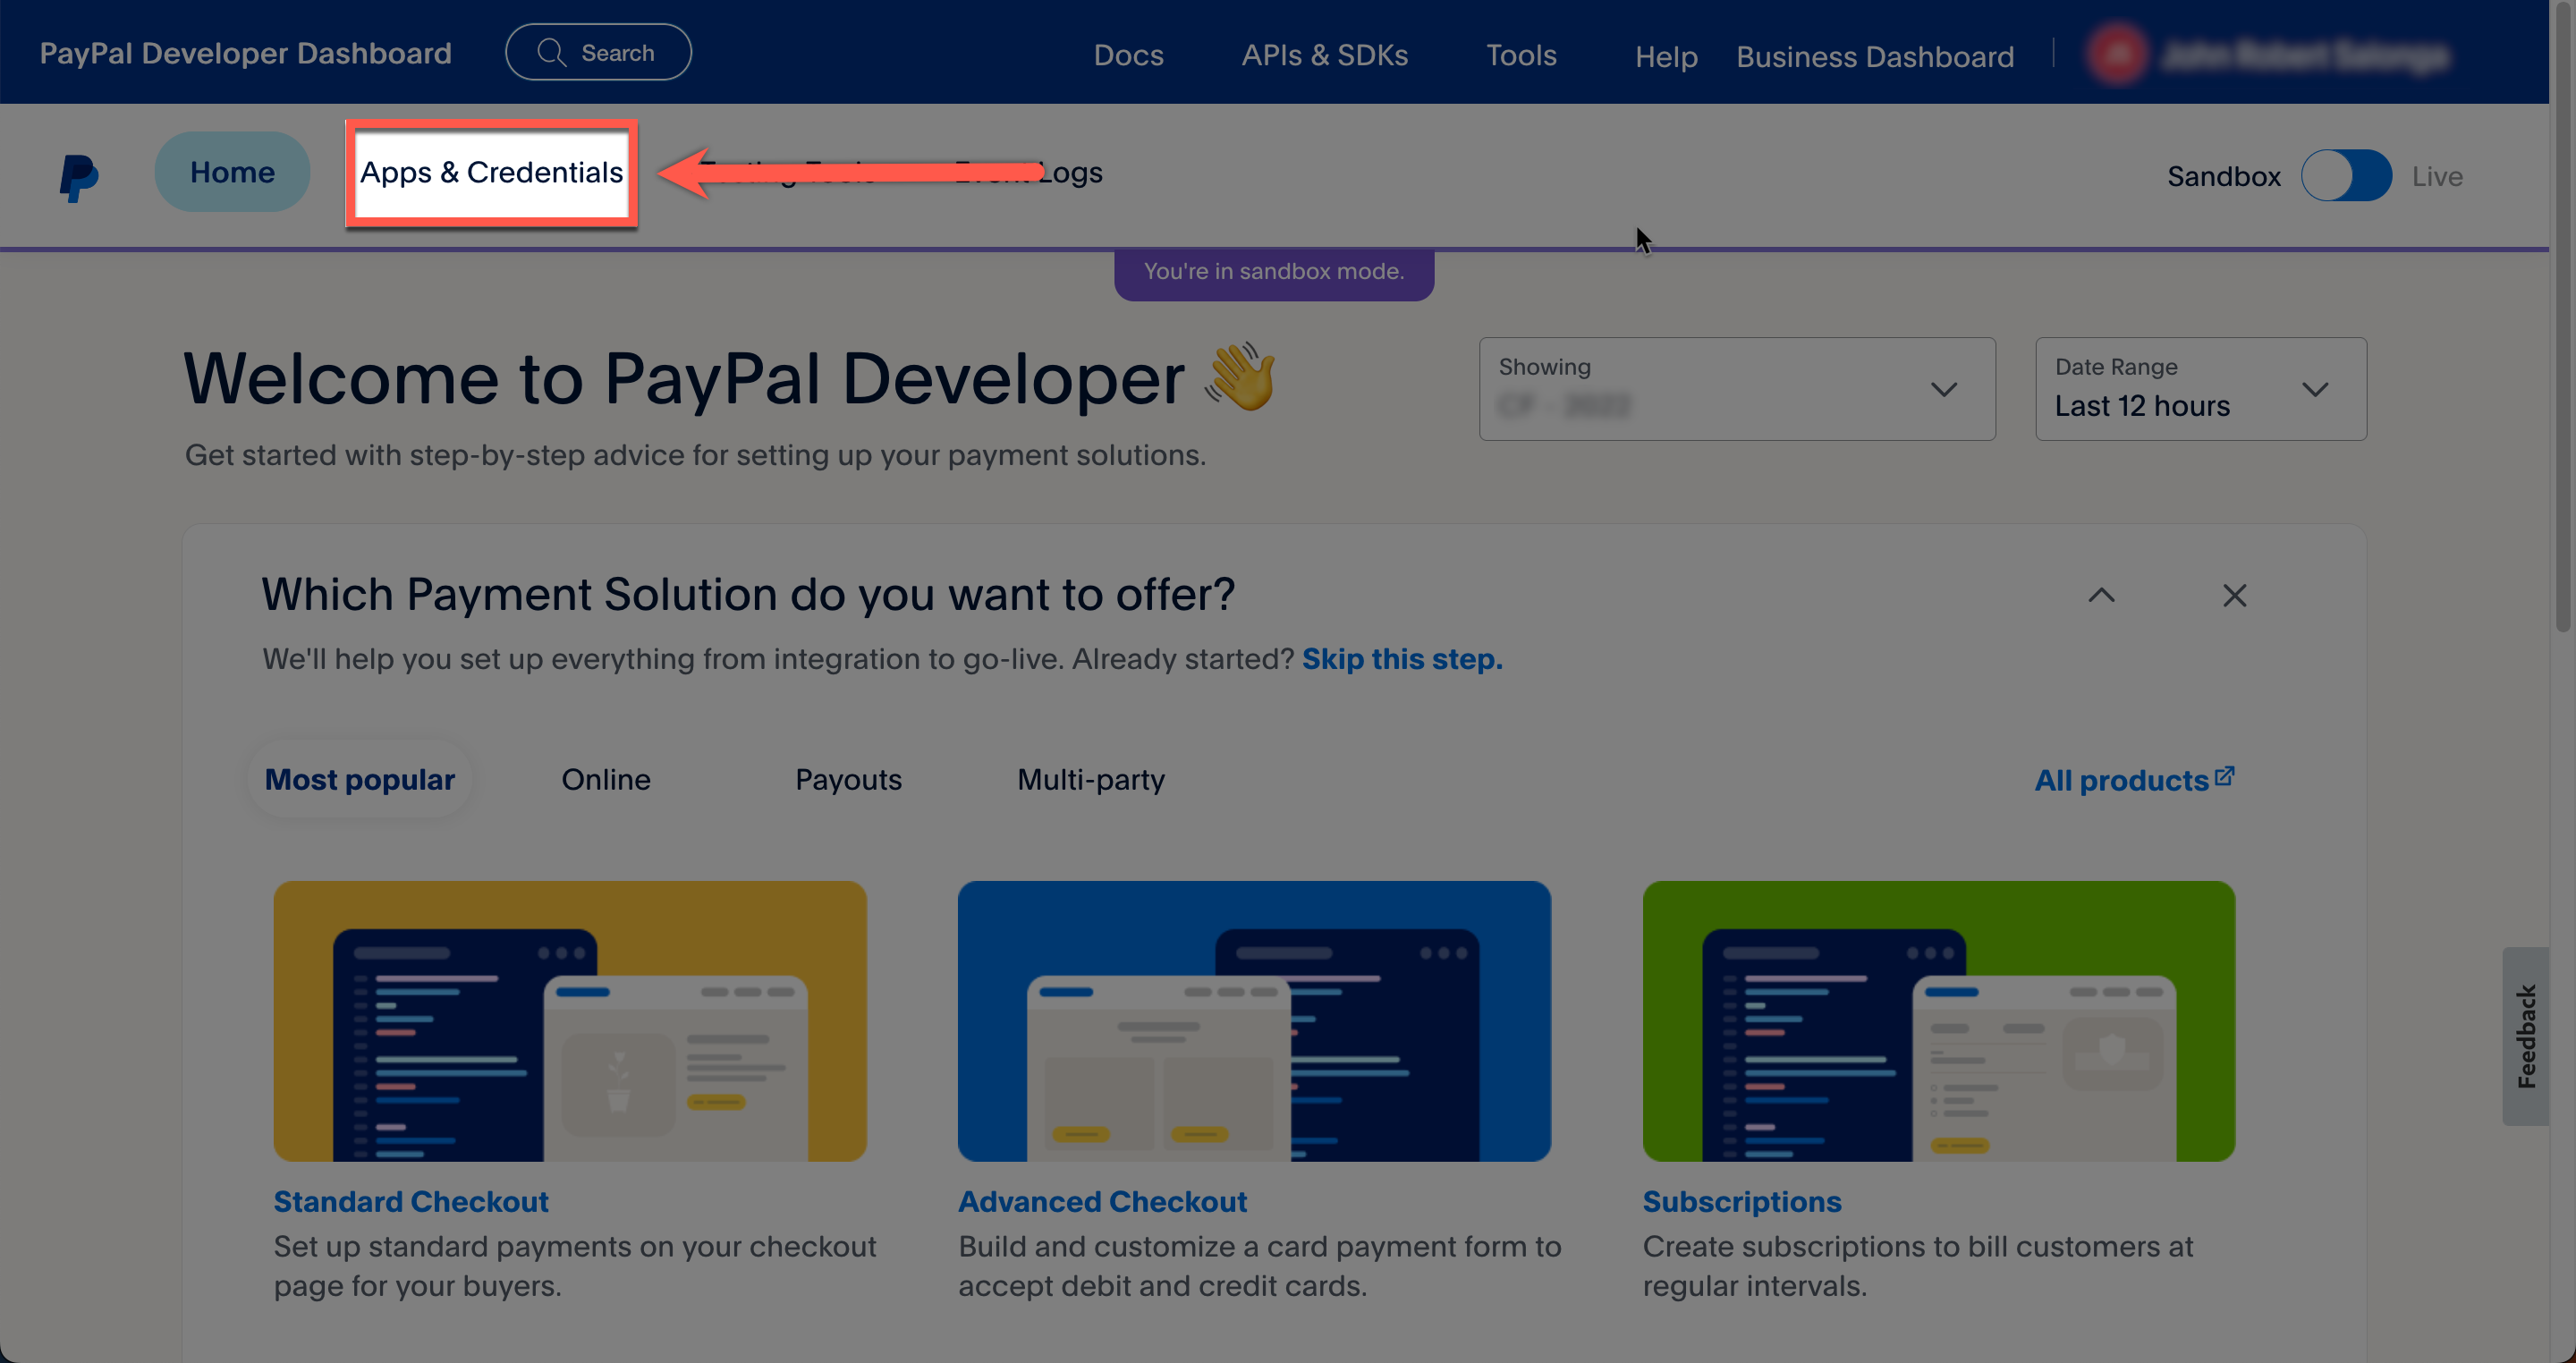Go to Business Dashboard
2576x1363 pixels.
click(x=1874, y=57)
